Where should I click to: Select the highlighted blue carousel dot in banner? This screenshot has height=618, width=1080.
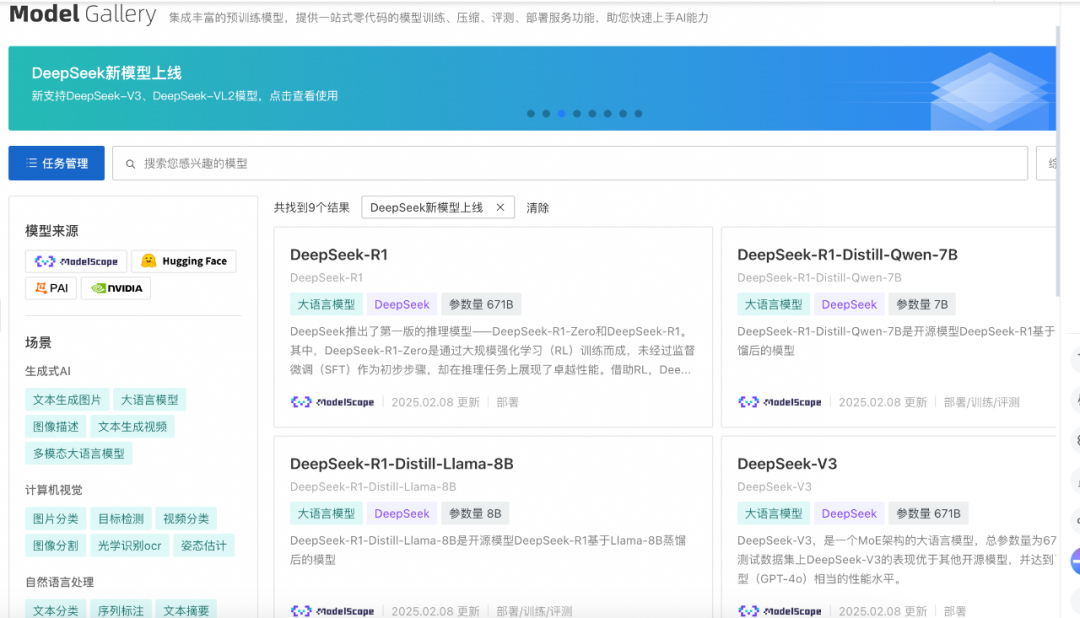(561, 114)
